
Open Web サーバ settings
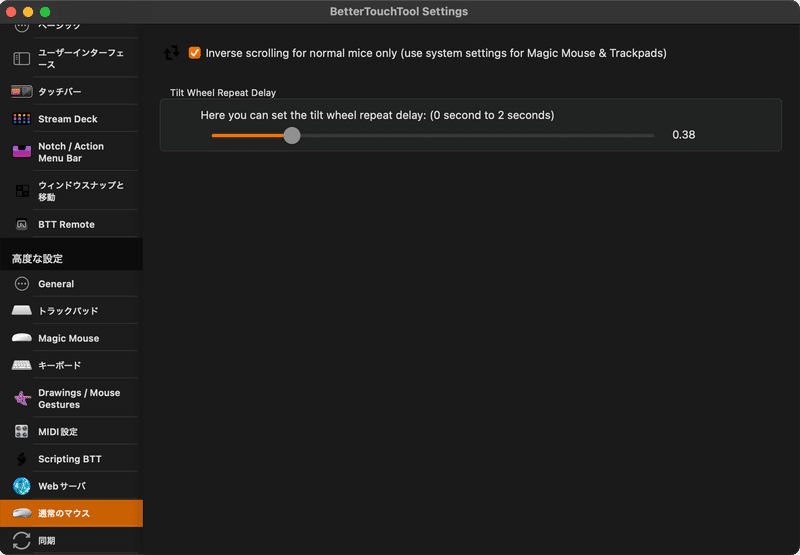point(71,486)
